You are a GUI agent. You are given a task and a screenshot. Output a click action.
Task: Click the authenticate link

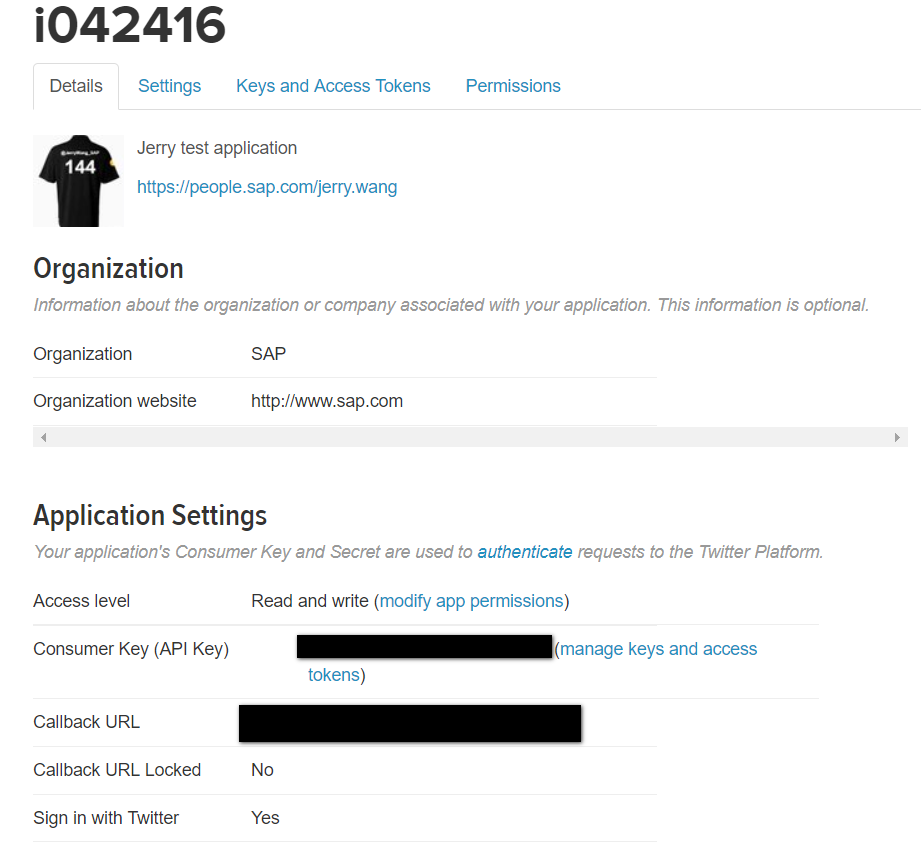(x=525, y=552)
